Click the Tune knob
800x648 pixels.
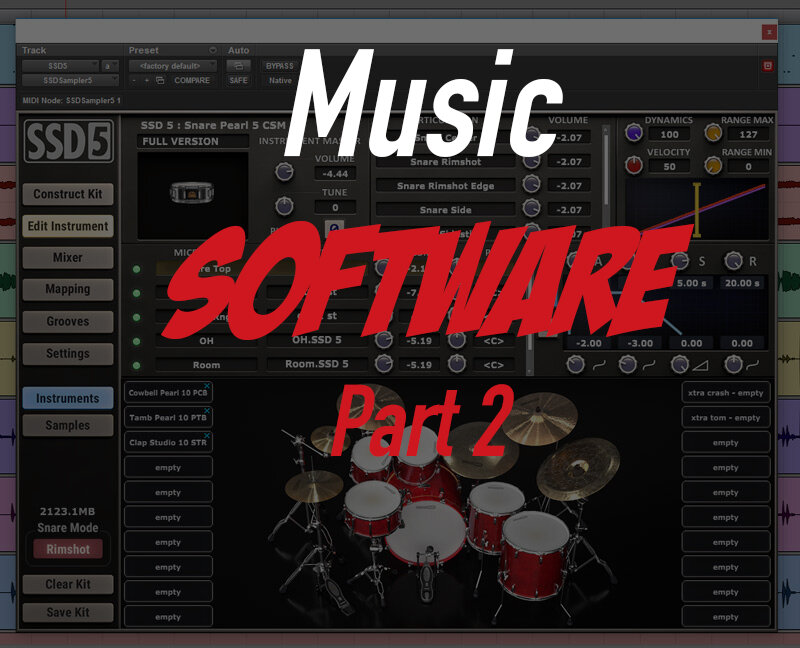284,206
